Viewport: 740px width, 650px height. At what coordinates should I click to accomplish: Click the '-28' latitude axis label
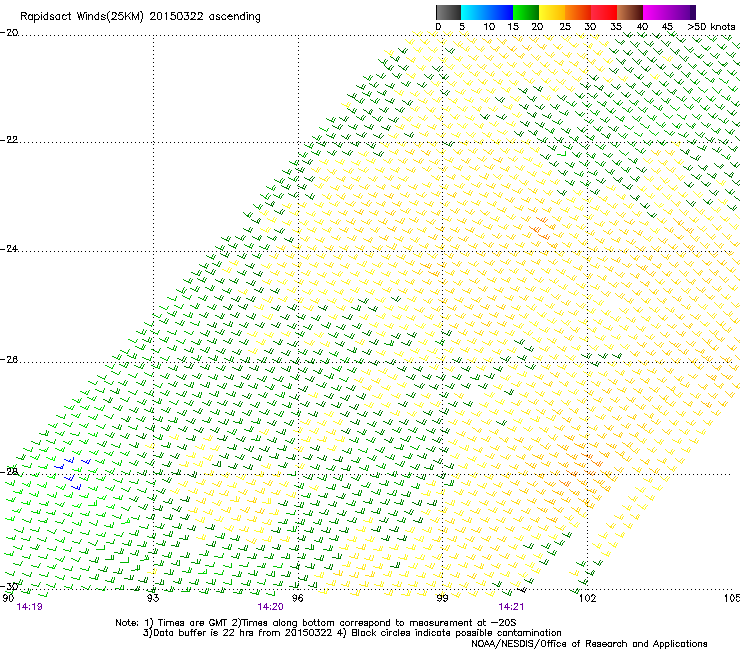click(x=9, y=472)
